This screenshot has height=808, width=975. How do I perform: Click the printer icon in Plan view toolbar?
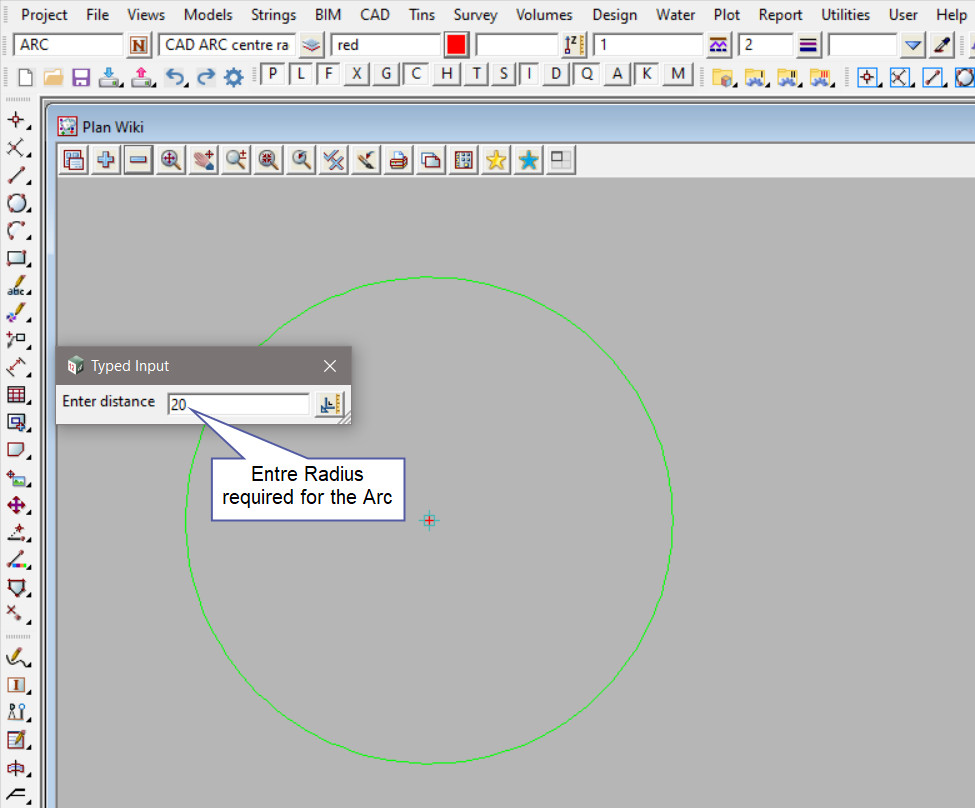398,160
